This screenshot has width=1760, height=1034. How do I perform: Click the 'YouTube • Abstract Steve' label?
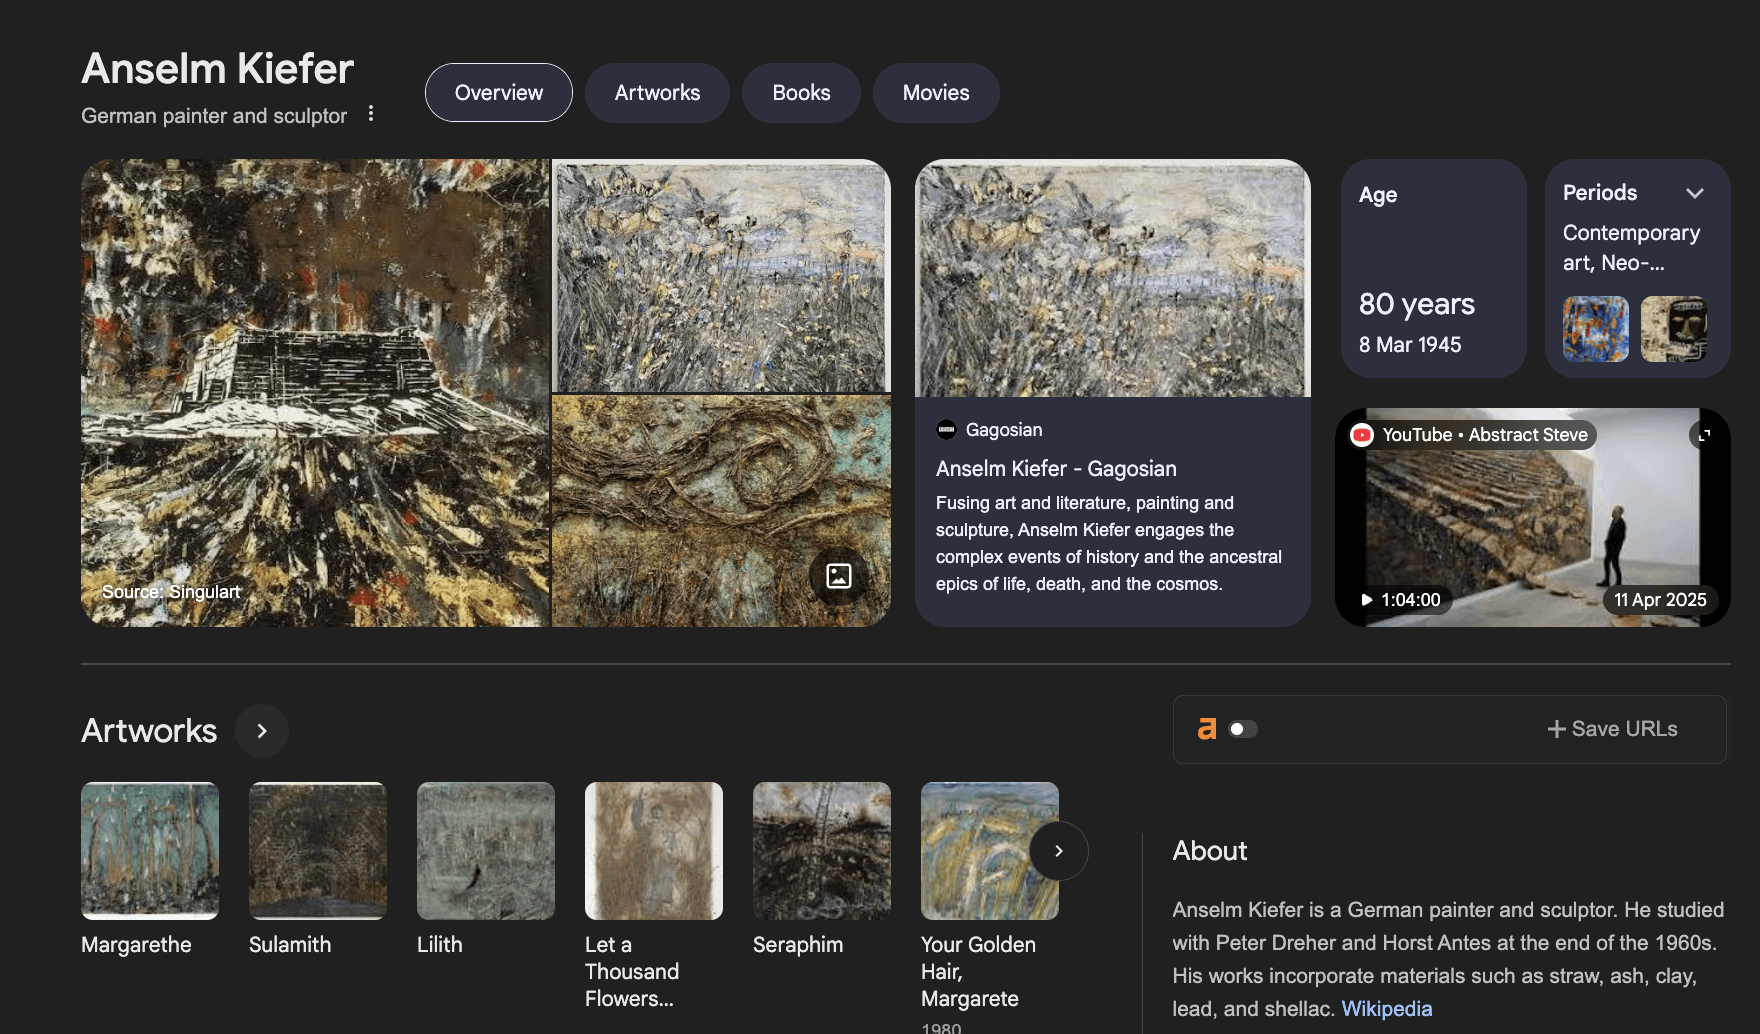[1485, 435]
